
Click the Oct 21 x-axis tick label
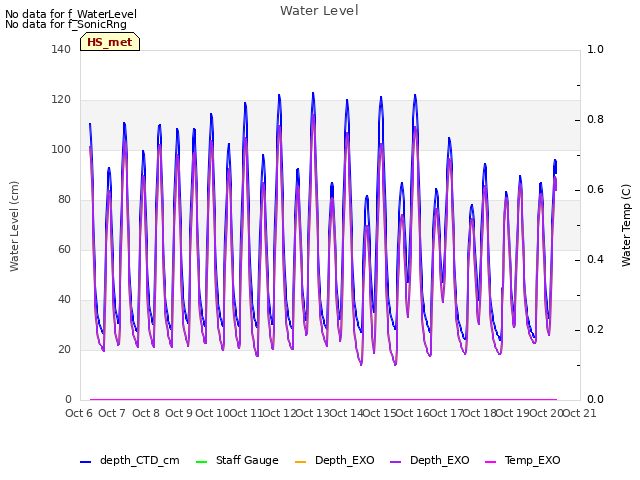tap(580, 413)
